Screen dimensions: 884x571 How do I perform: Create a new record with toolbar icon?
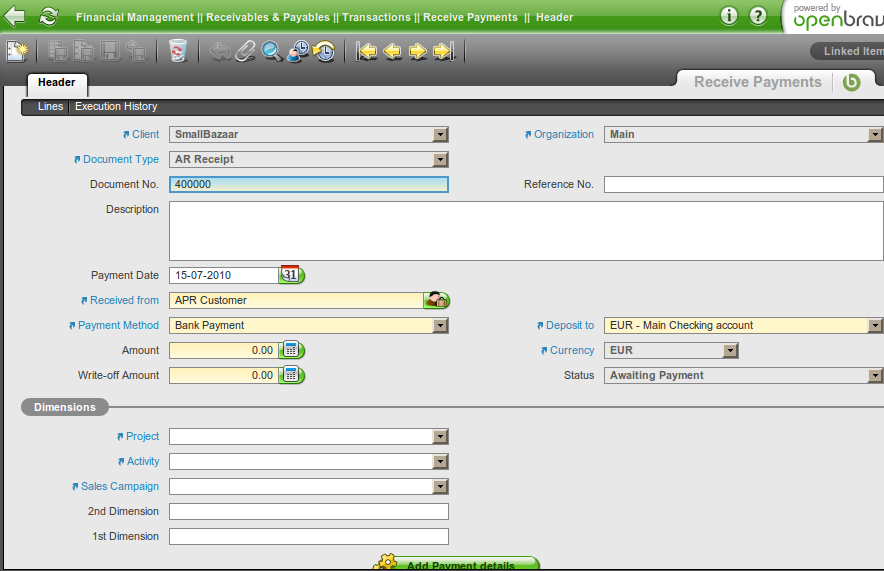pos(17,51)
